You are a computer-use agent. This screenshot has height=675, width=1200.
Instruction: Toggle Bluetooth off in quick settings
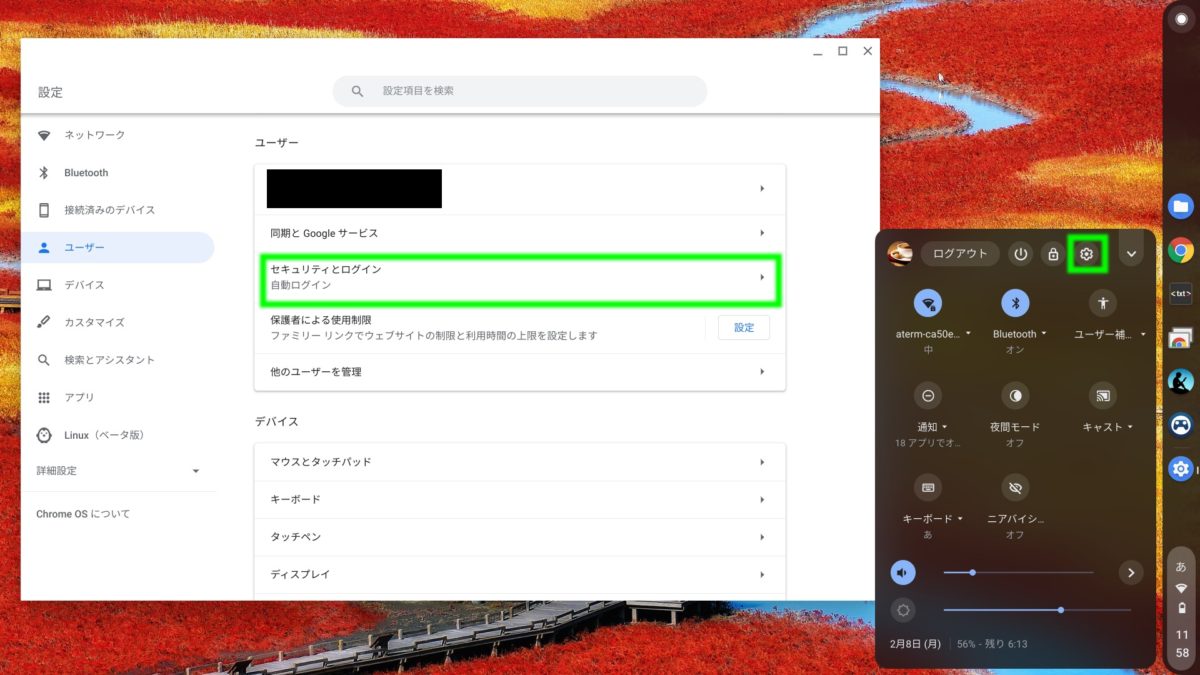click(1015, 303)
